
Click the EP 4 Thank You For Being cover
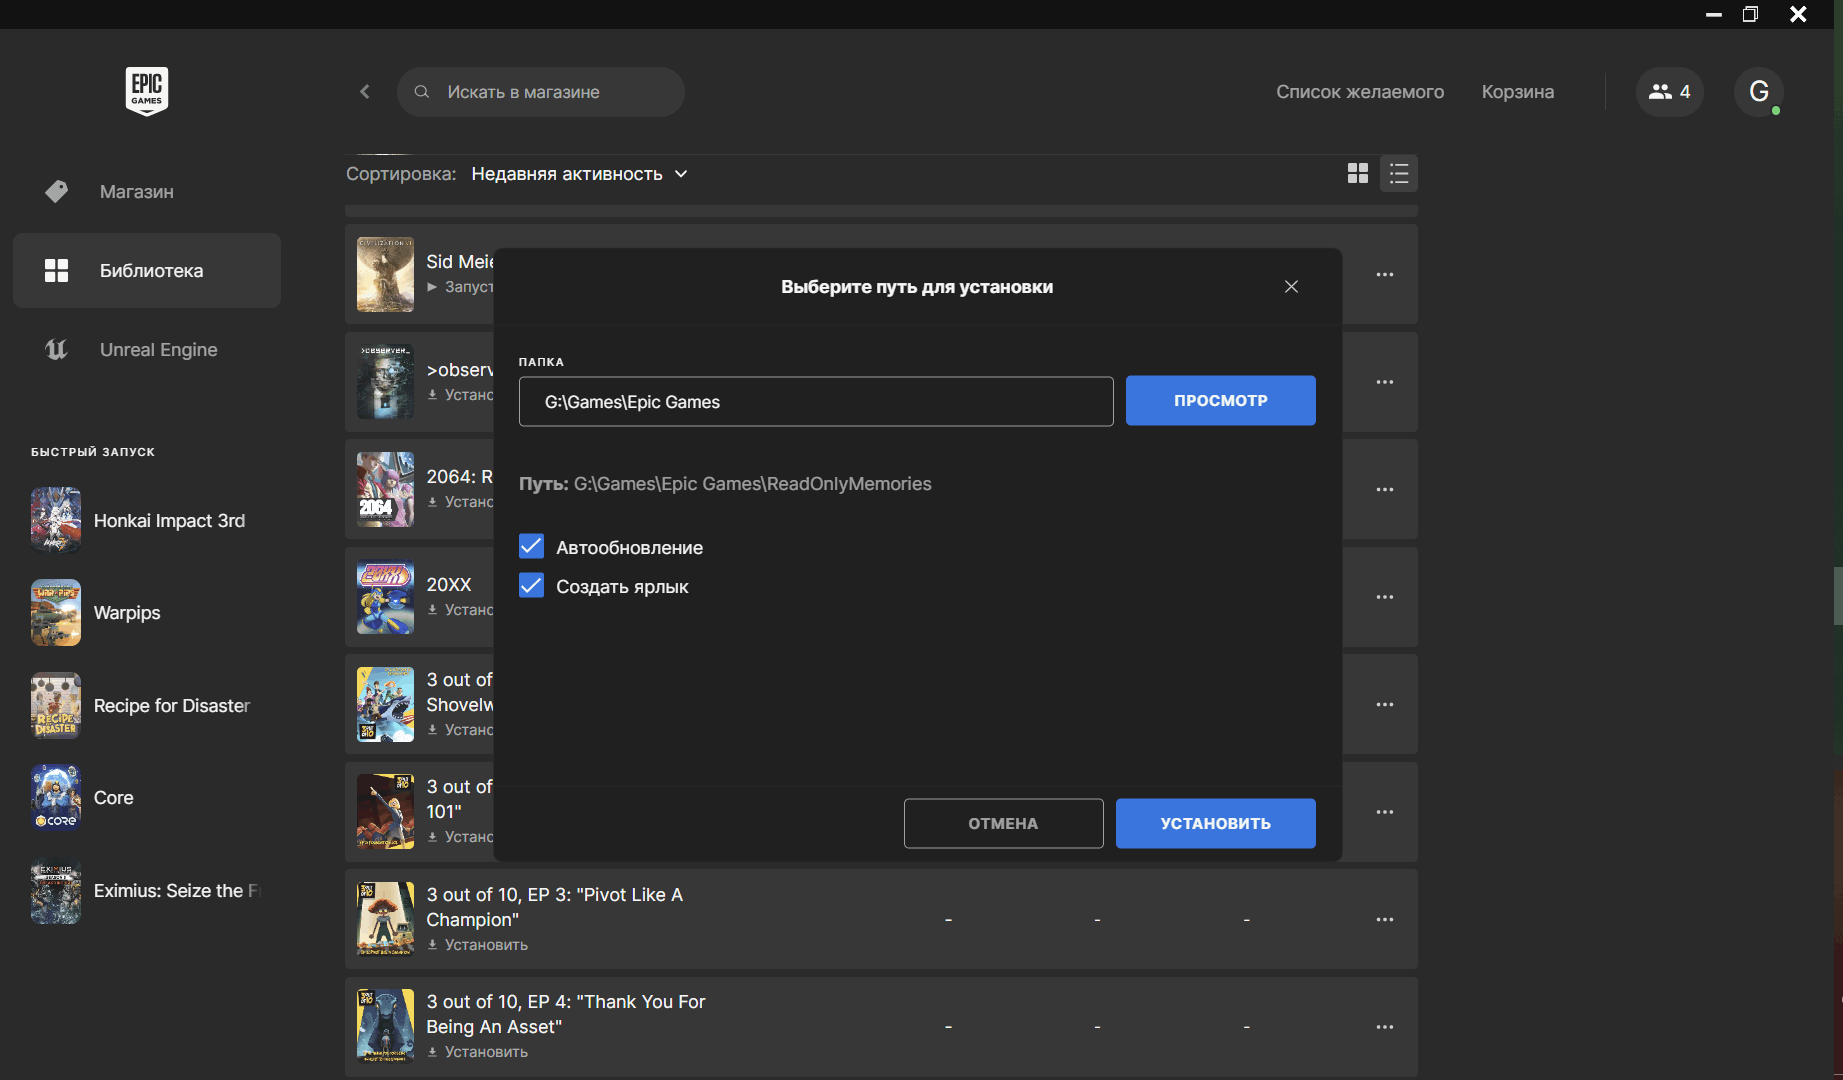click(x=385, y=1026)
